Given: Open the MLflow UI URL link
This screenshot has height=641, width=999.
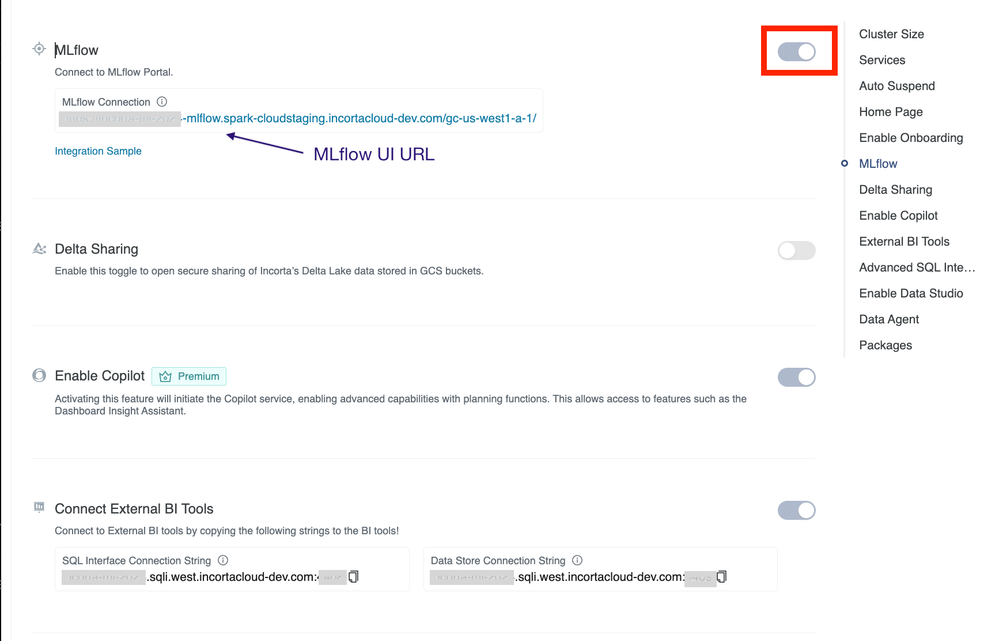Looking at the screenshot, I should pyautogui.click(x=359, y=119).
